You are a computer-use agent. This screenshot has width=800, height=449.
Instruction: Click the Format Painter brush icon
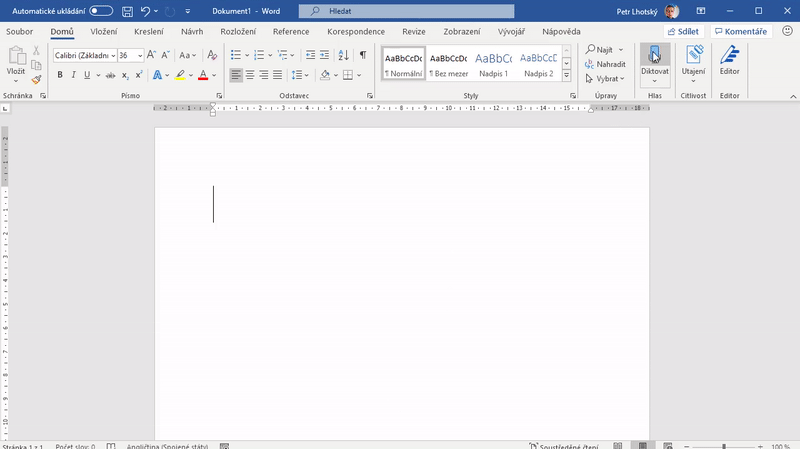point(36,79)
